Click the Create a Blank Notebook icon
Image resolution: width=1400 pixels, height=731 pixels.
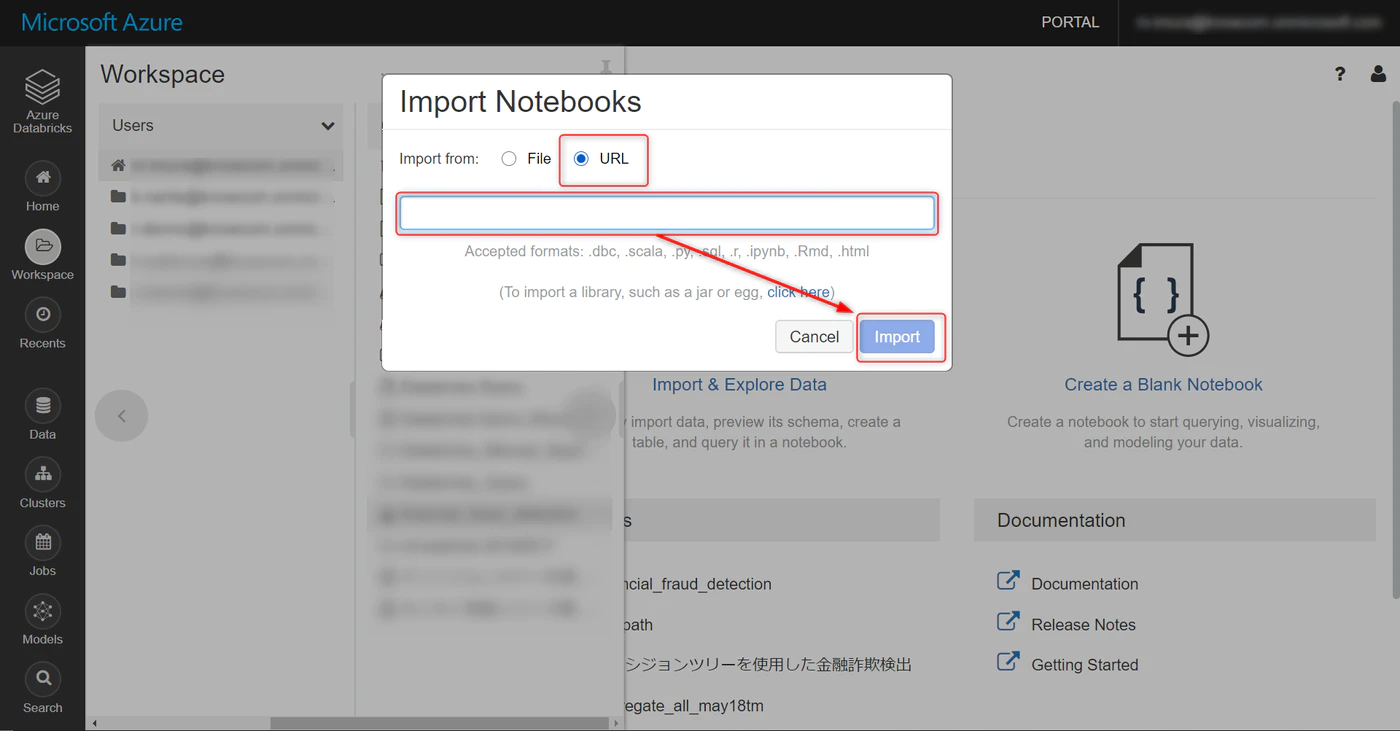coord(1163,300)
